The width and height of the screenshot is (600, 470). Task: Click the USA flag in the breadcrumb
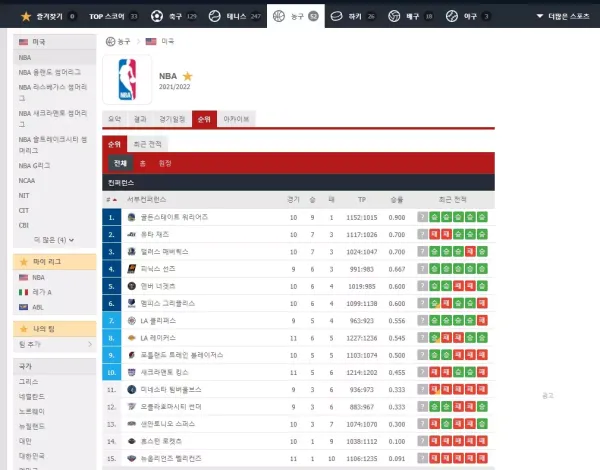(151, 41)
